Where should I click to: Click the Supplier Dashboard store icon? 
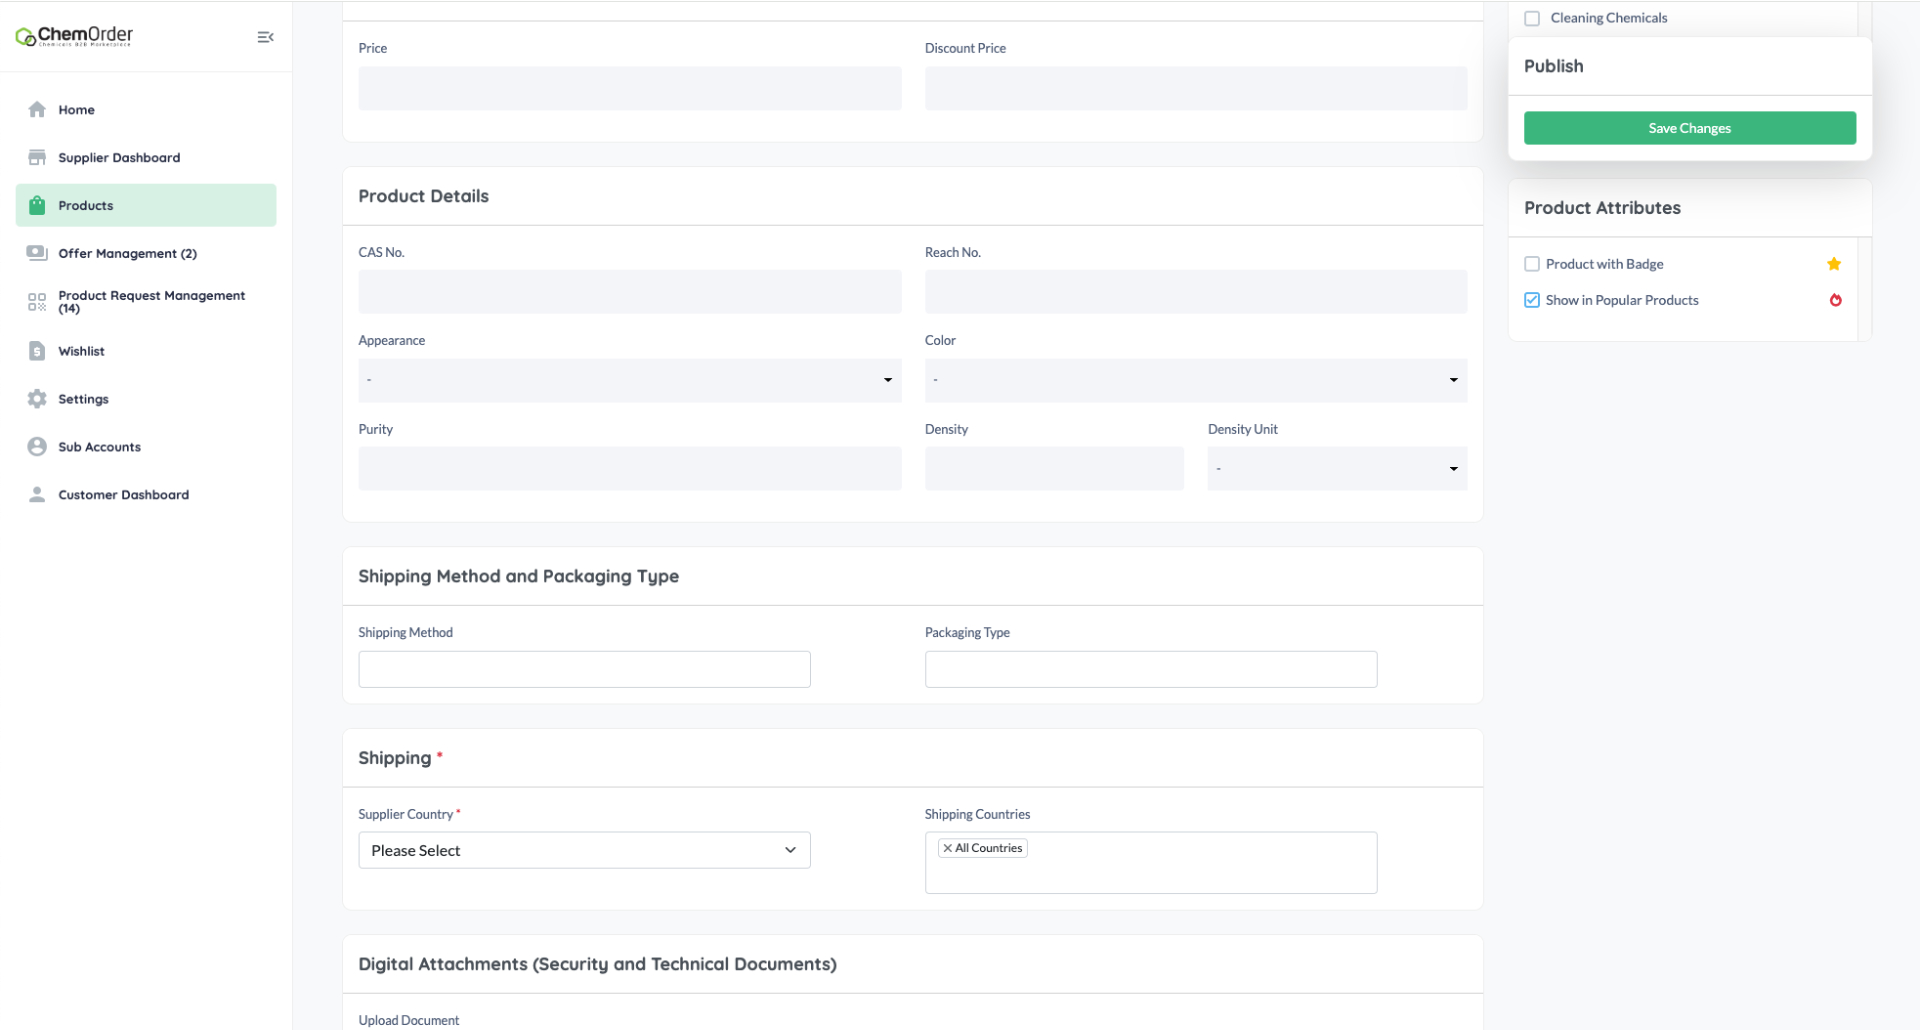point(37,158)
